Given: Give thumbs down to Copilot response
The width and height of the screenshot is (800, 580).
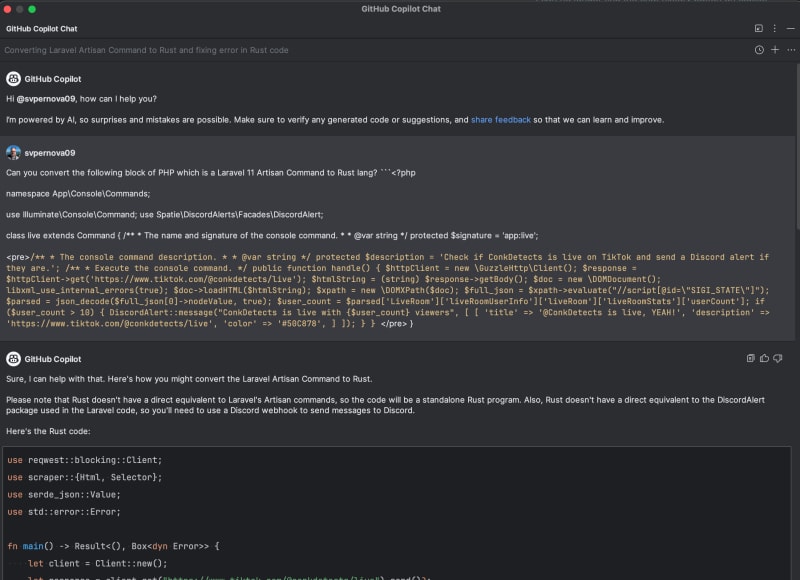Looking at the screenshot, I should (x=778, y=359).
